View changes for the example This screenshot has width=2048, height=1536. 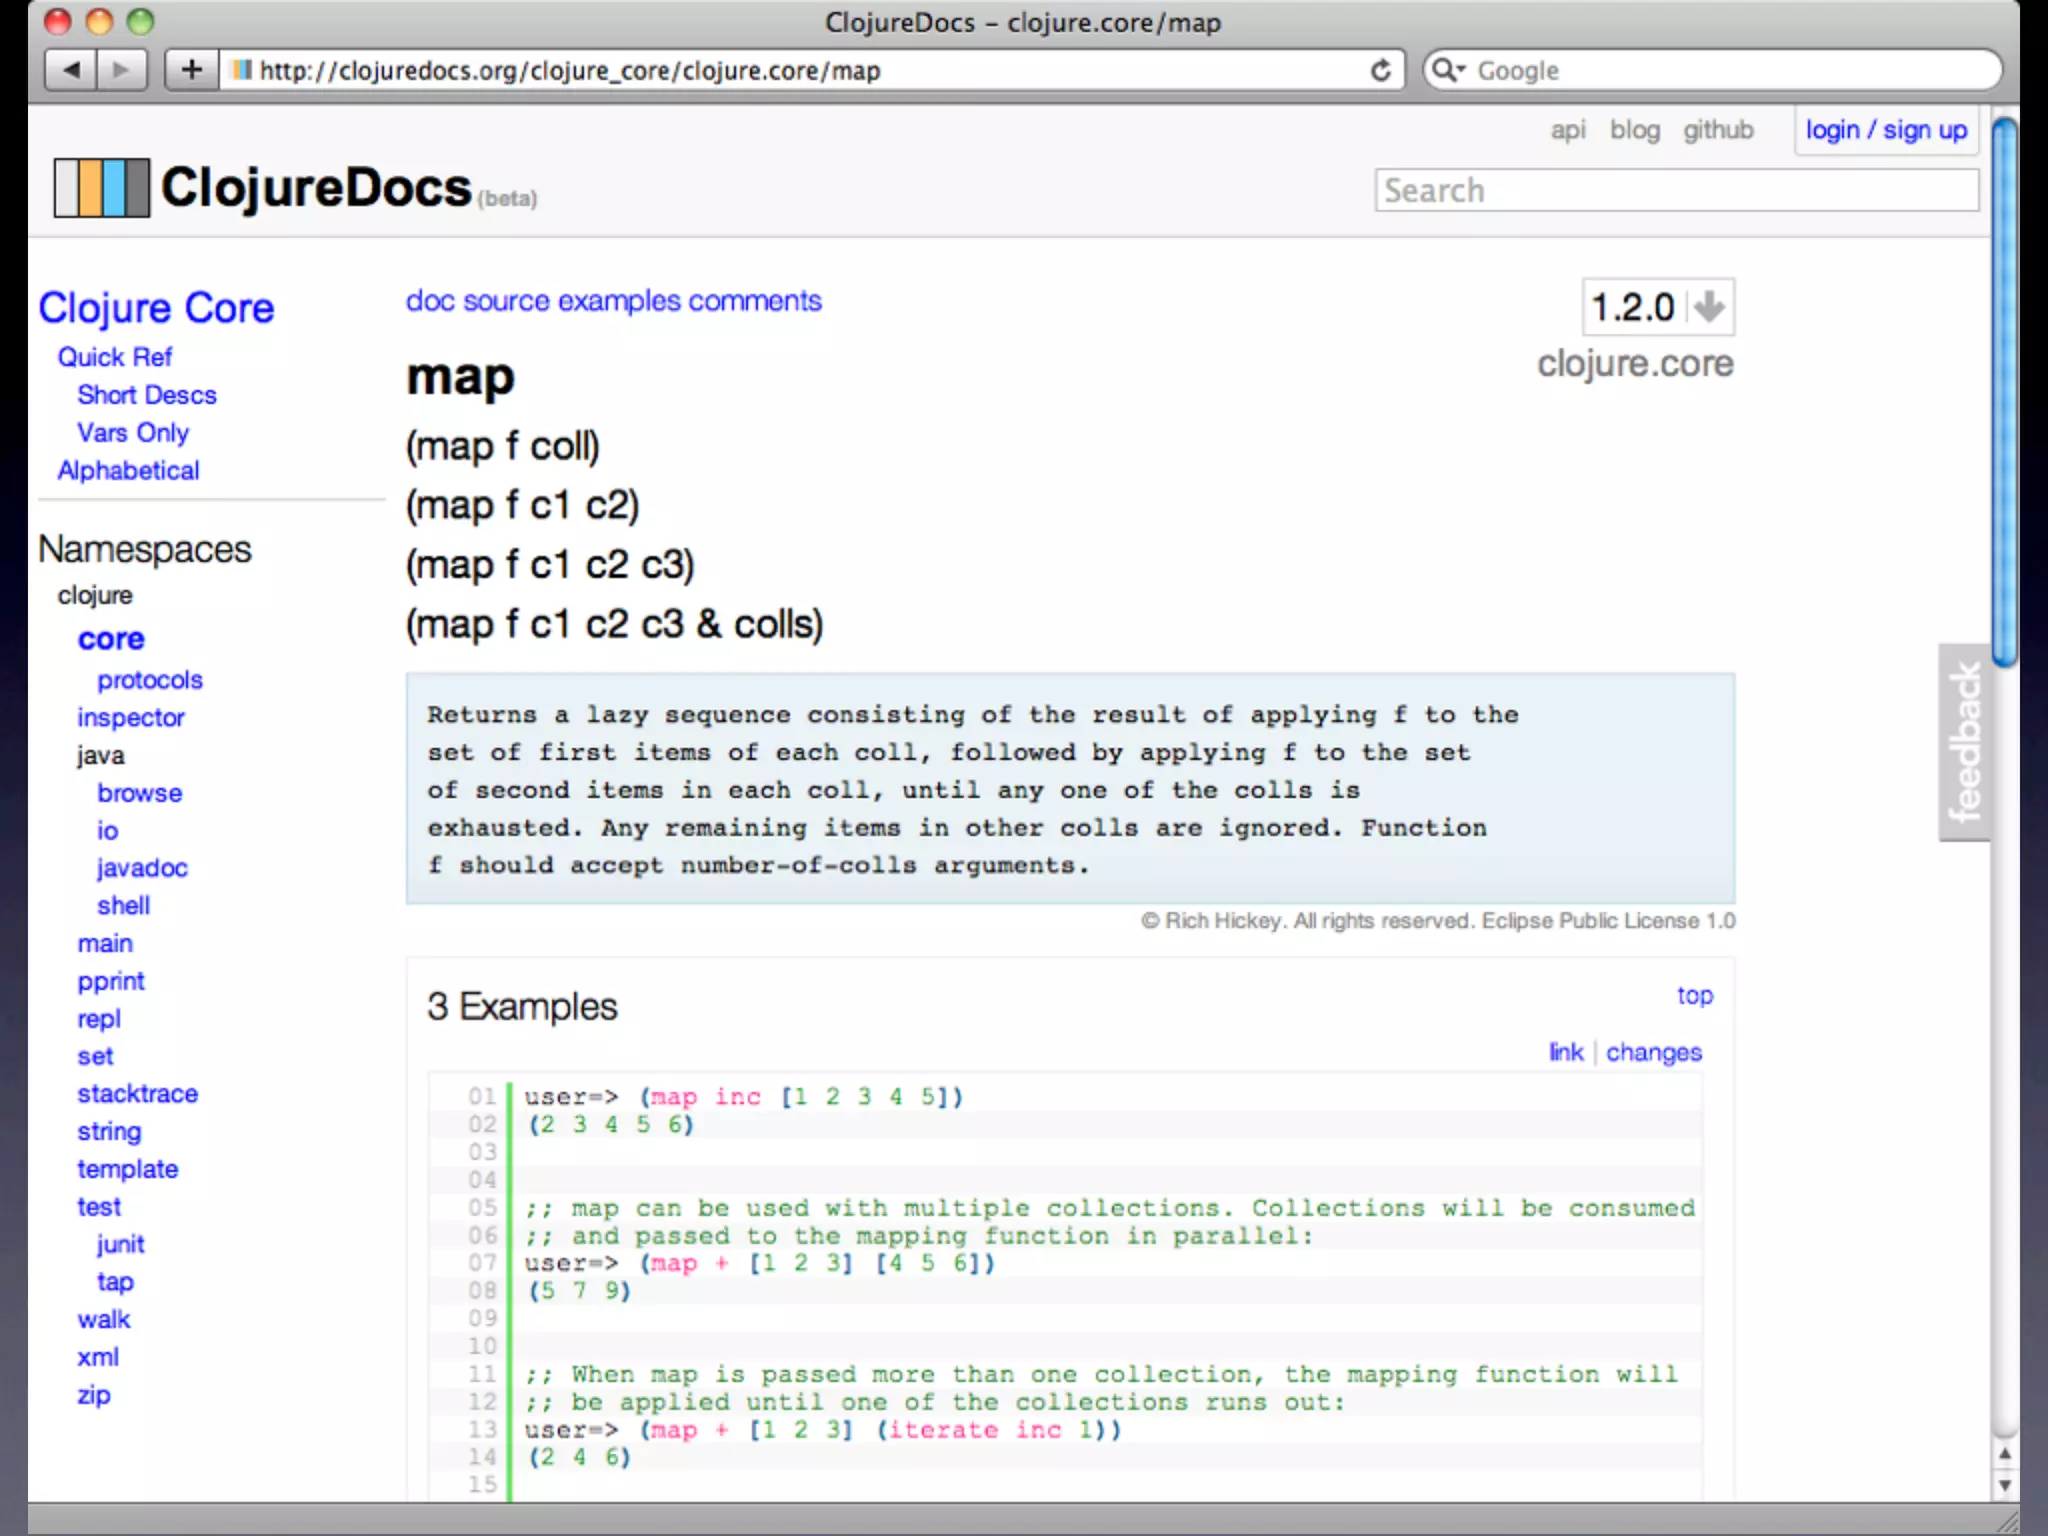[1654, 1052]
